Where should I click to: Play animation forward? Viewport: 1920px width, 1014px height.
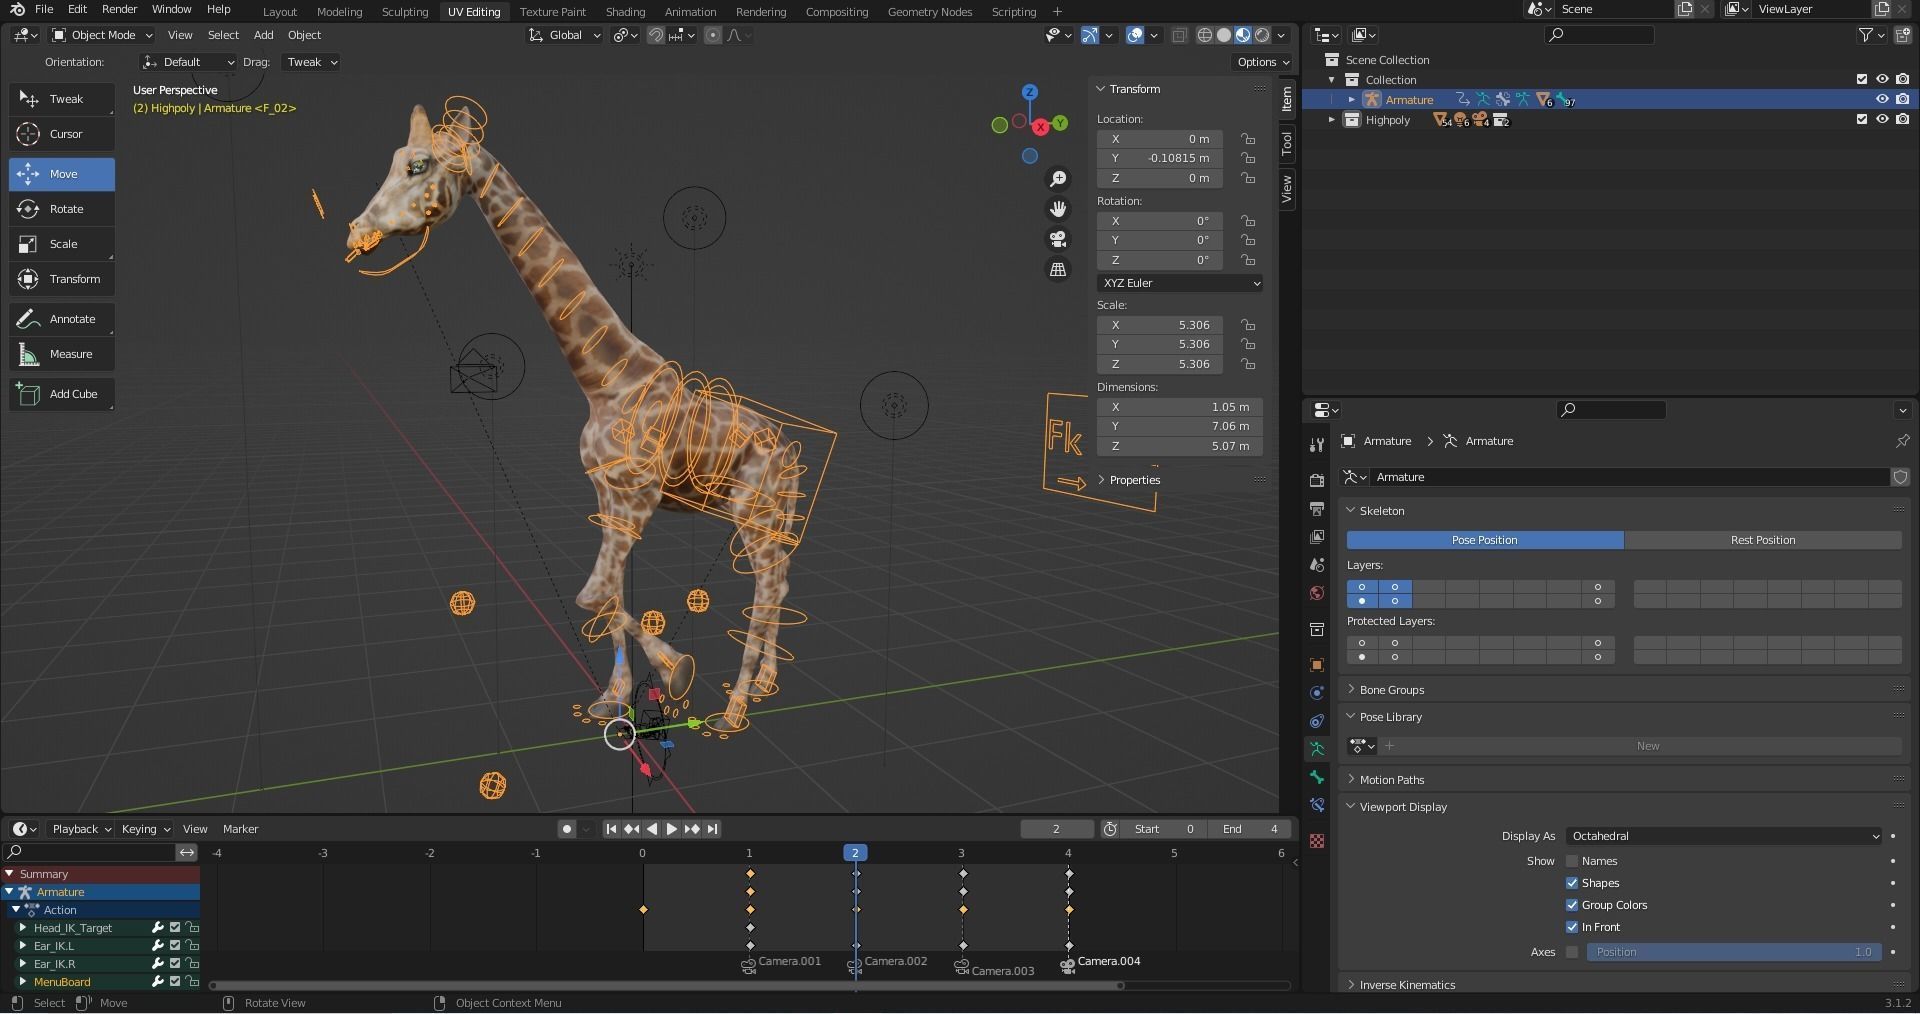[672, 829]
